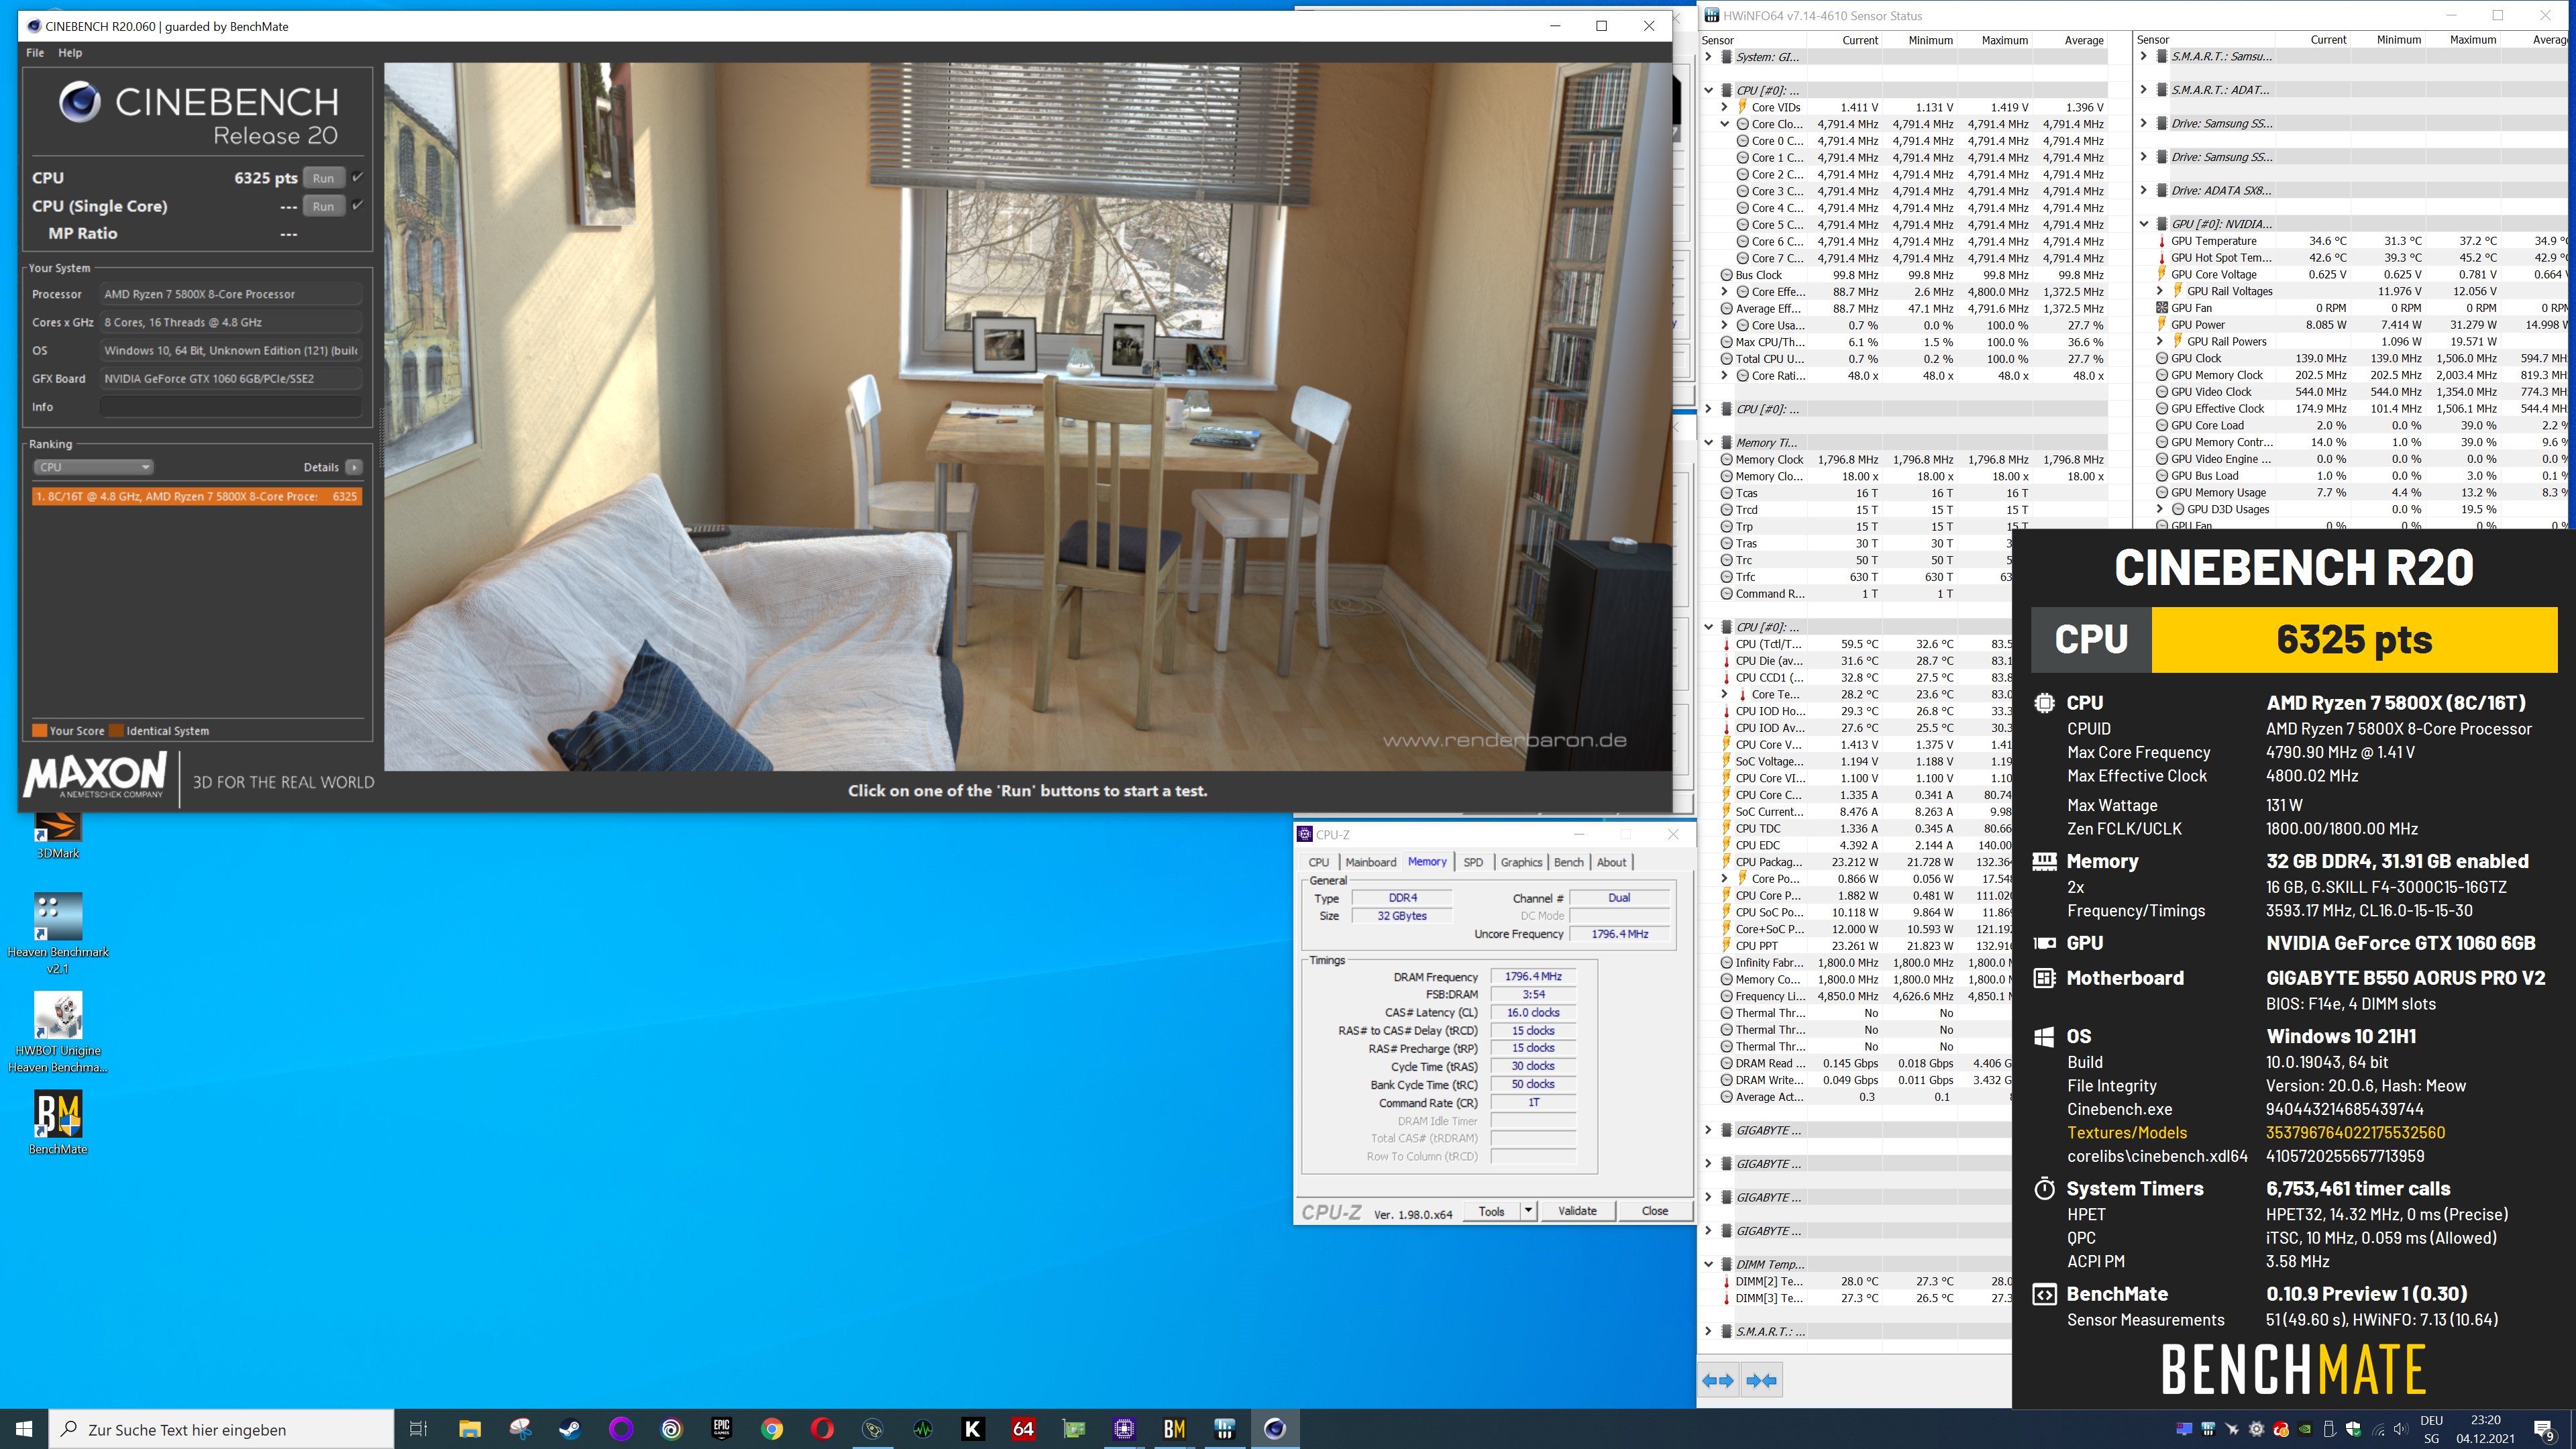Viewport: 2576px width, 1449px height.
Task: Open the BenchMate BM taskbar icon
Action: [1174, 1429]
